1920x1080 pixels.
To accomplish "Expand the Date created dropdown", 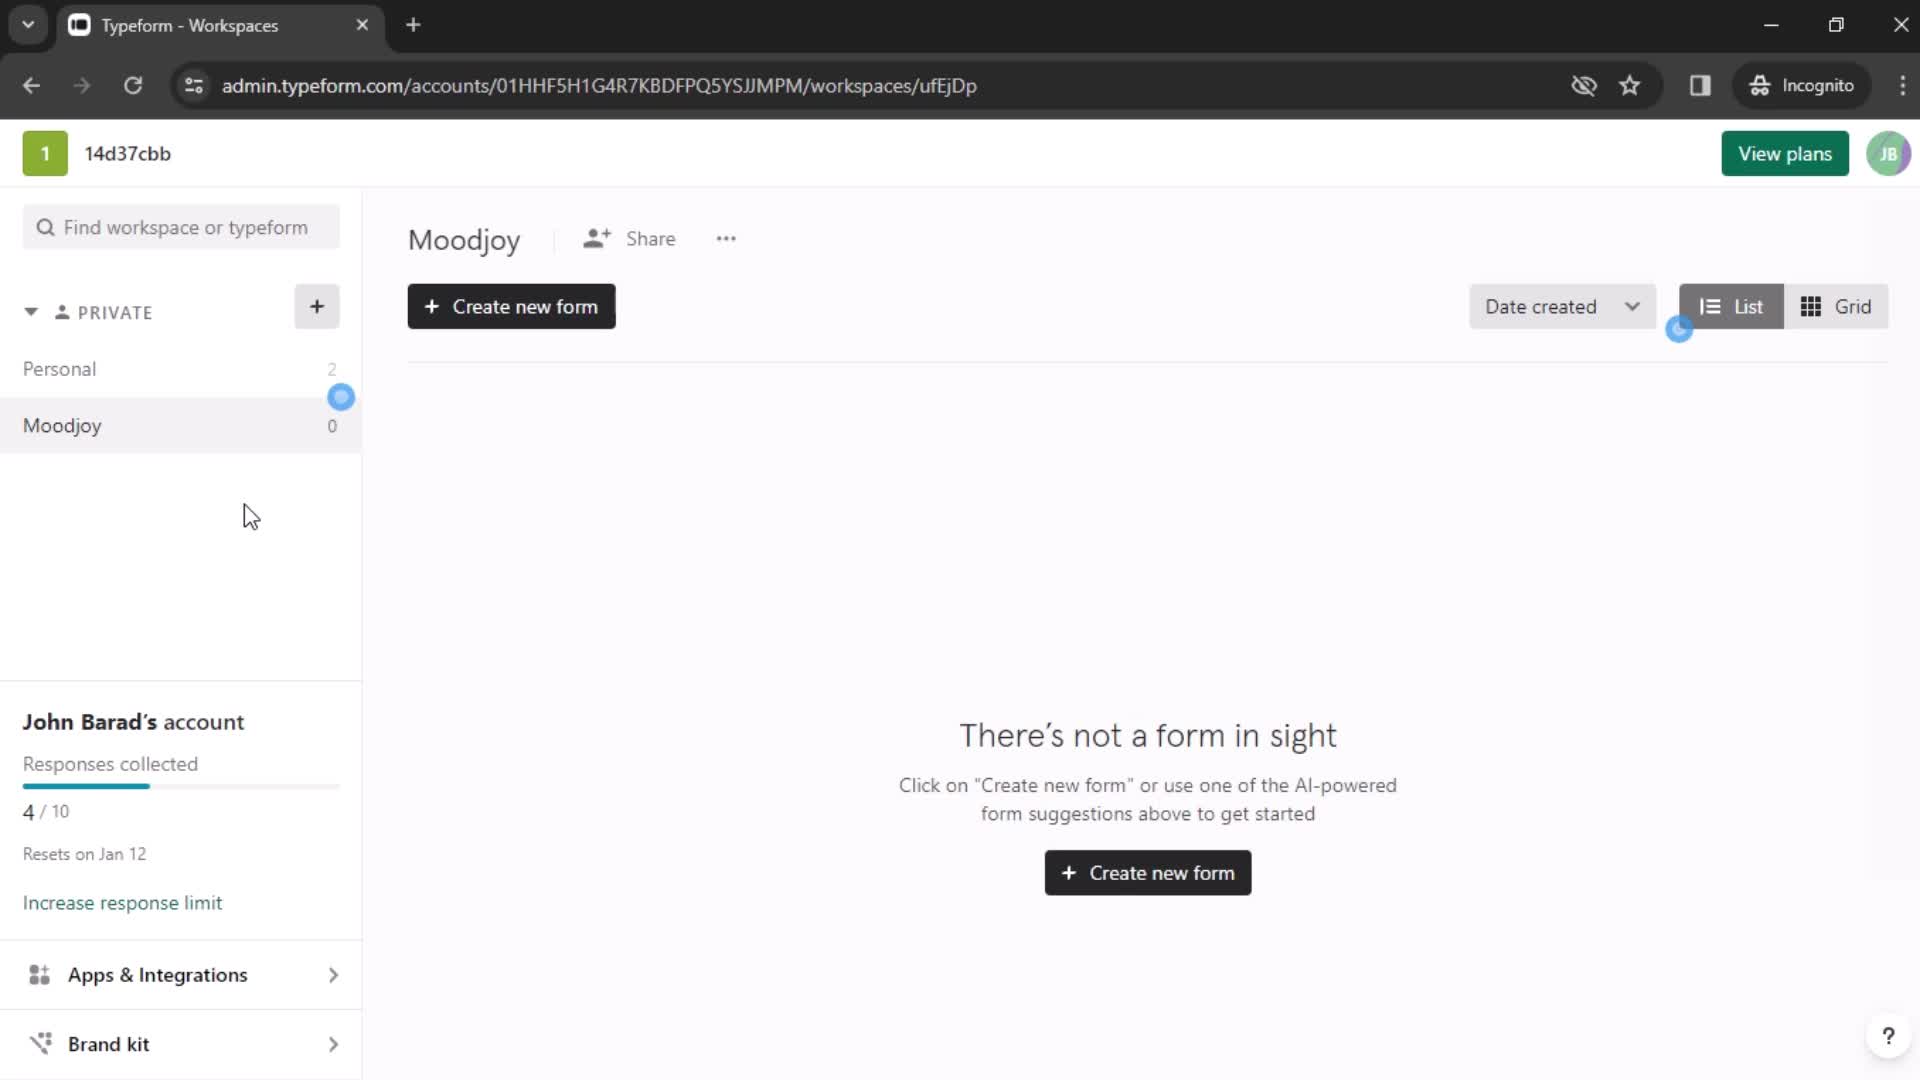I will point(1560,306).
